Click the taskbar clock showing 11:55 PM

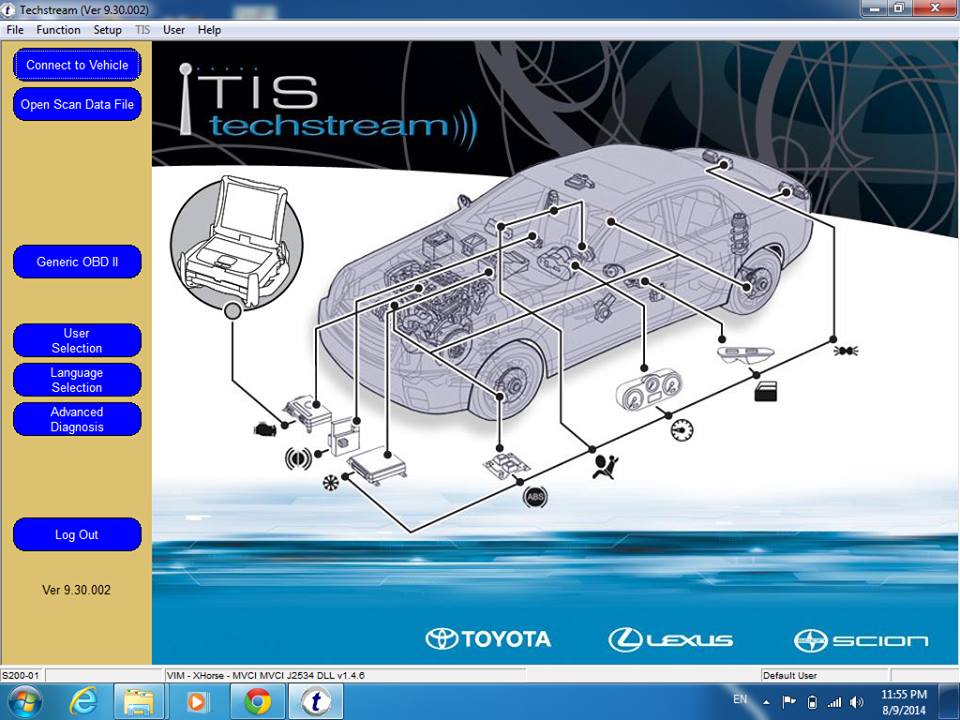[x=904, y=702]
